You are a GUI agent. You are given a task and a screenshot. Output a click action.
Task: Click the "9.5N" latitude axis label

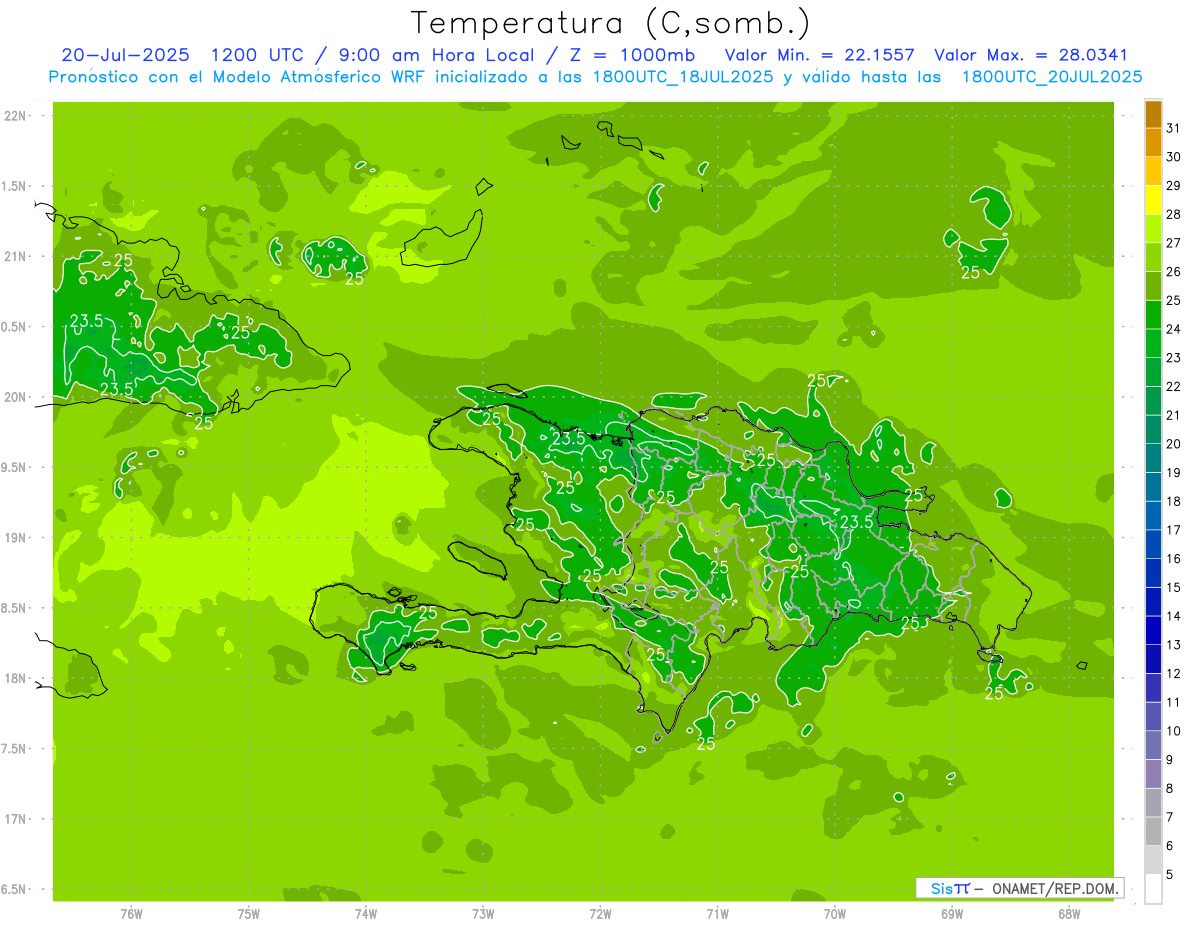tap(15, 468)
